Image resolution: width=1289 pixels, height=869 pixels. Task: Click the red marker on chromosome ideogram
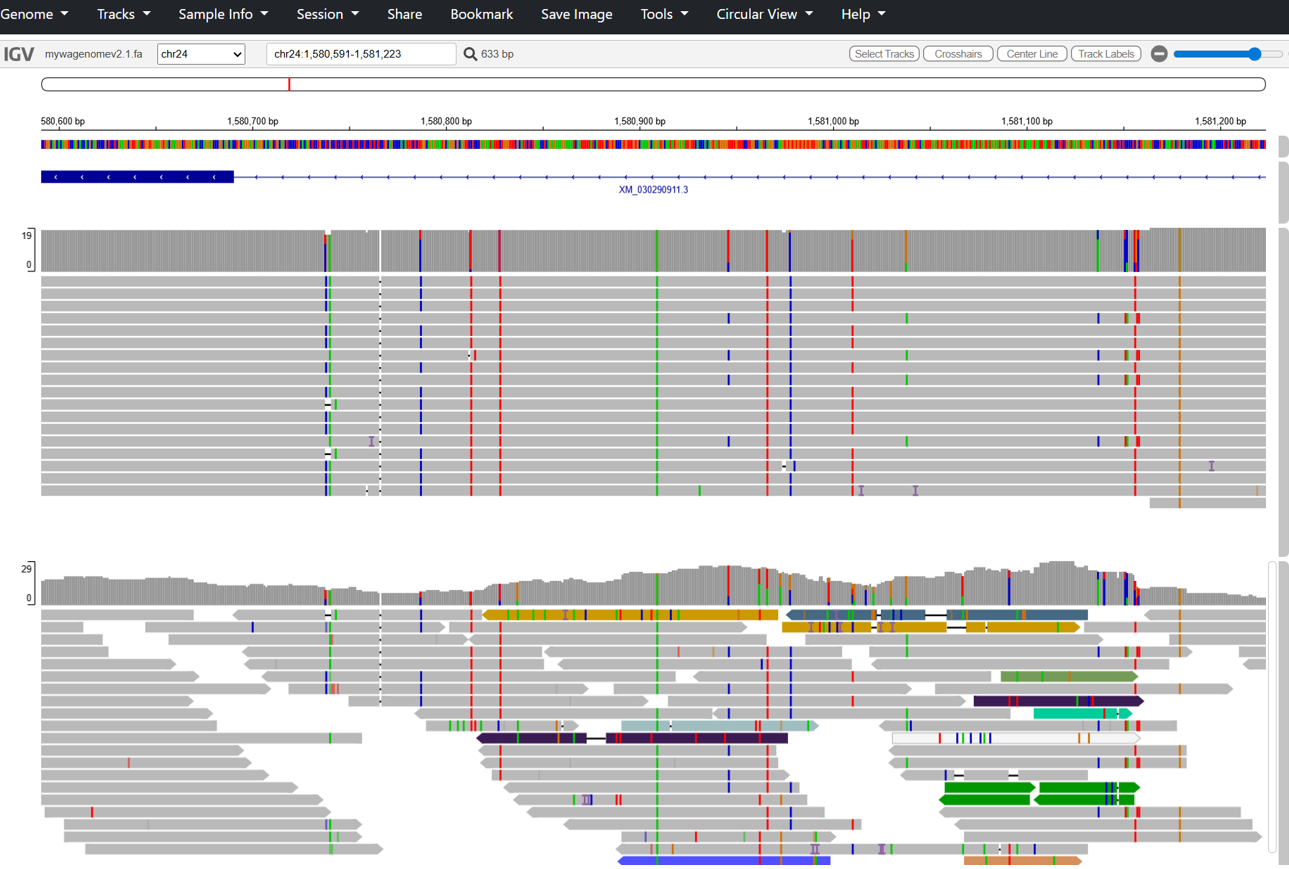[289, 84]
